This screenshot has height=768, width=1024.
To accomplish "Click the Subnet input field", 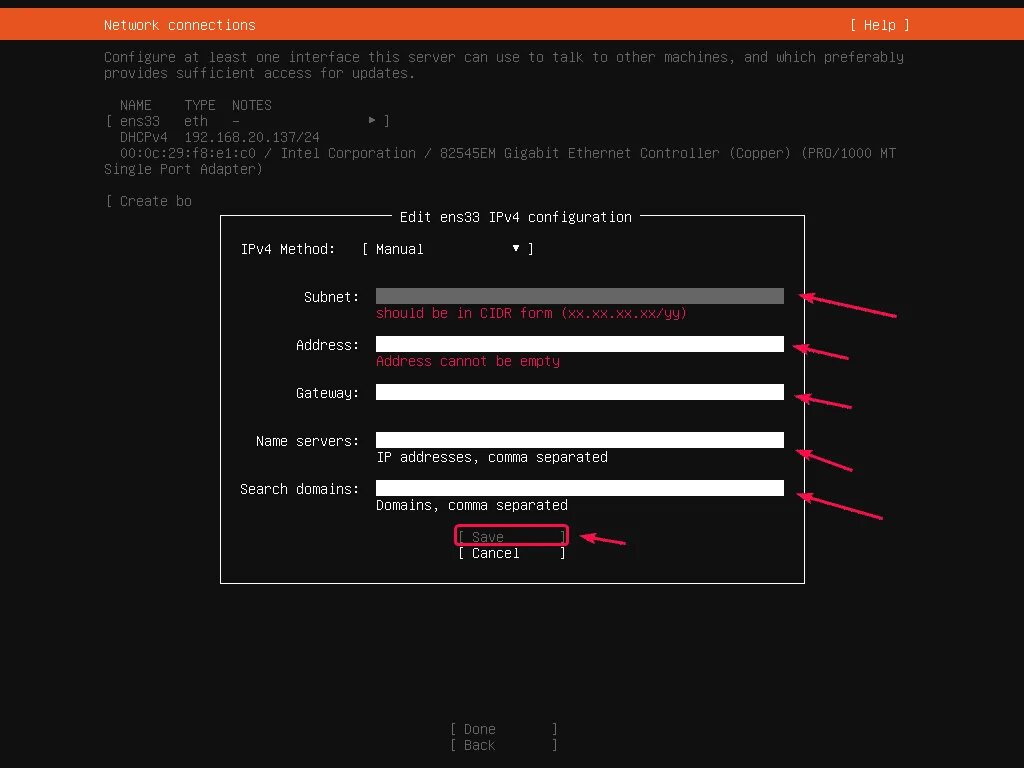I will [579, 296].
